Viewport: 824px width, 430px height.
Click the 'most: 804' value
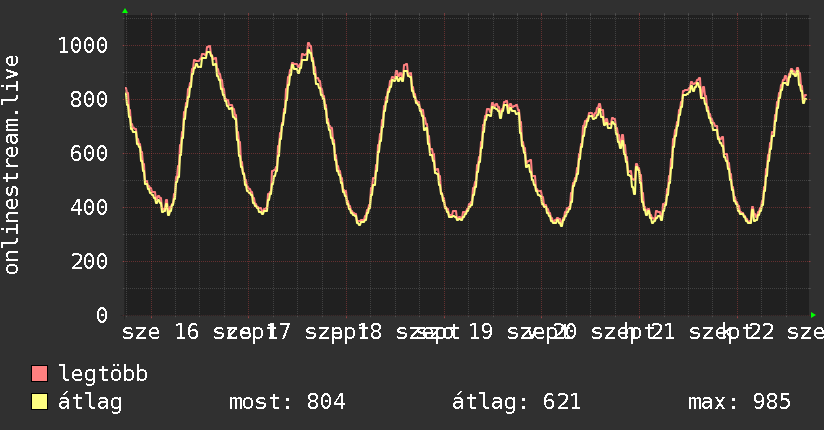287,402
